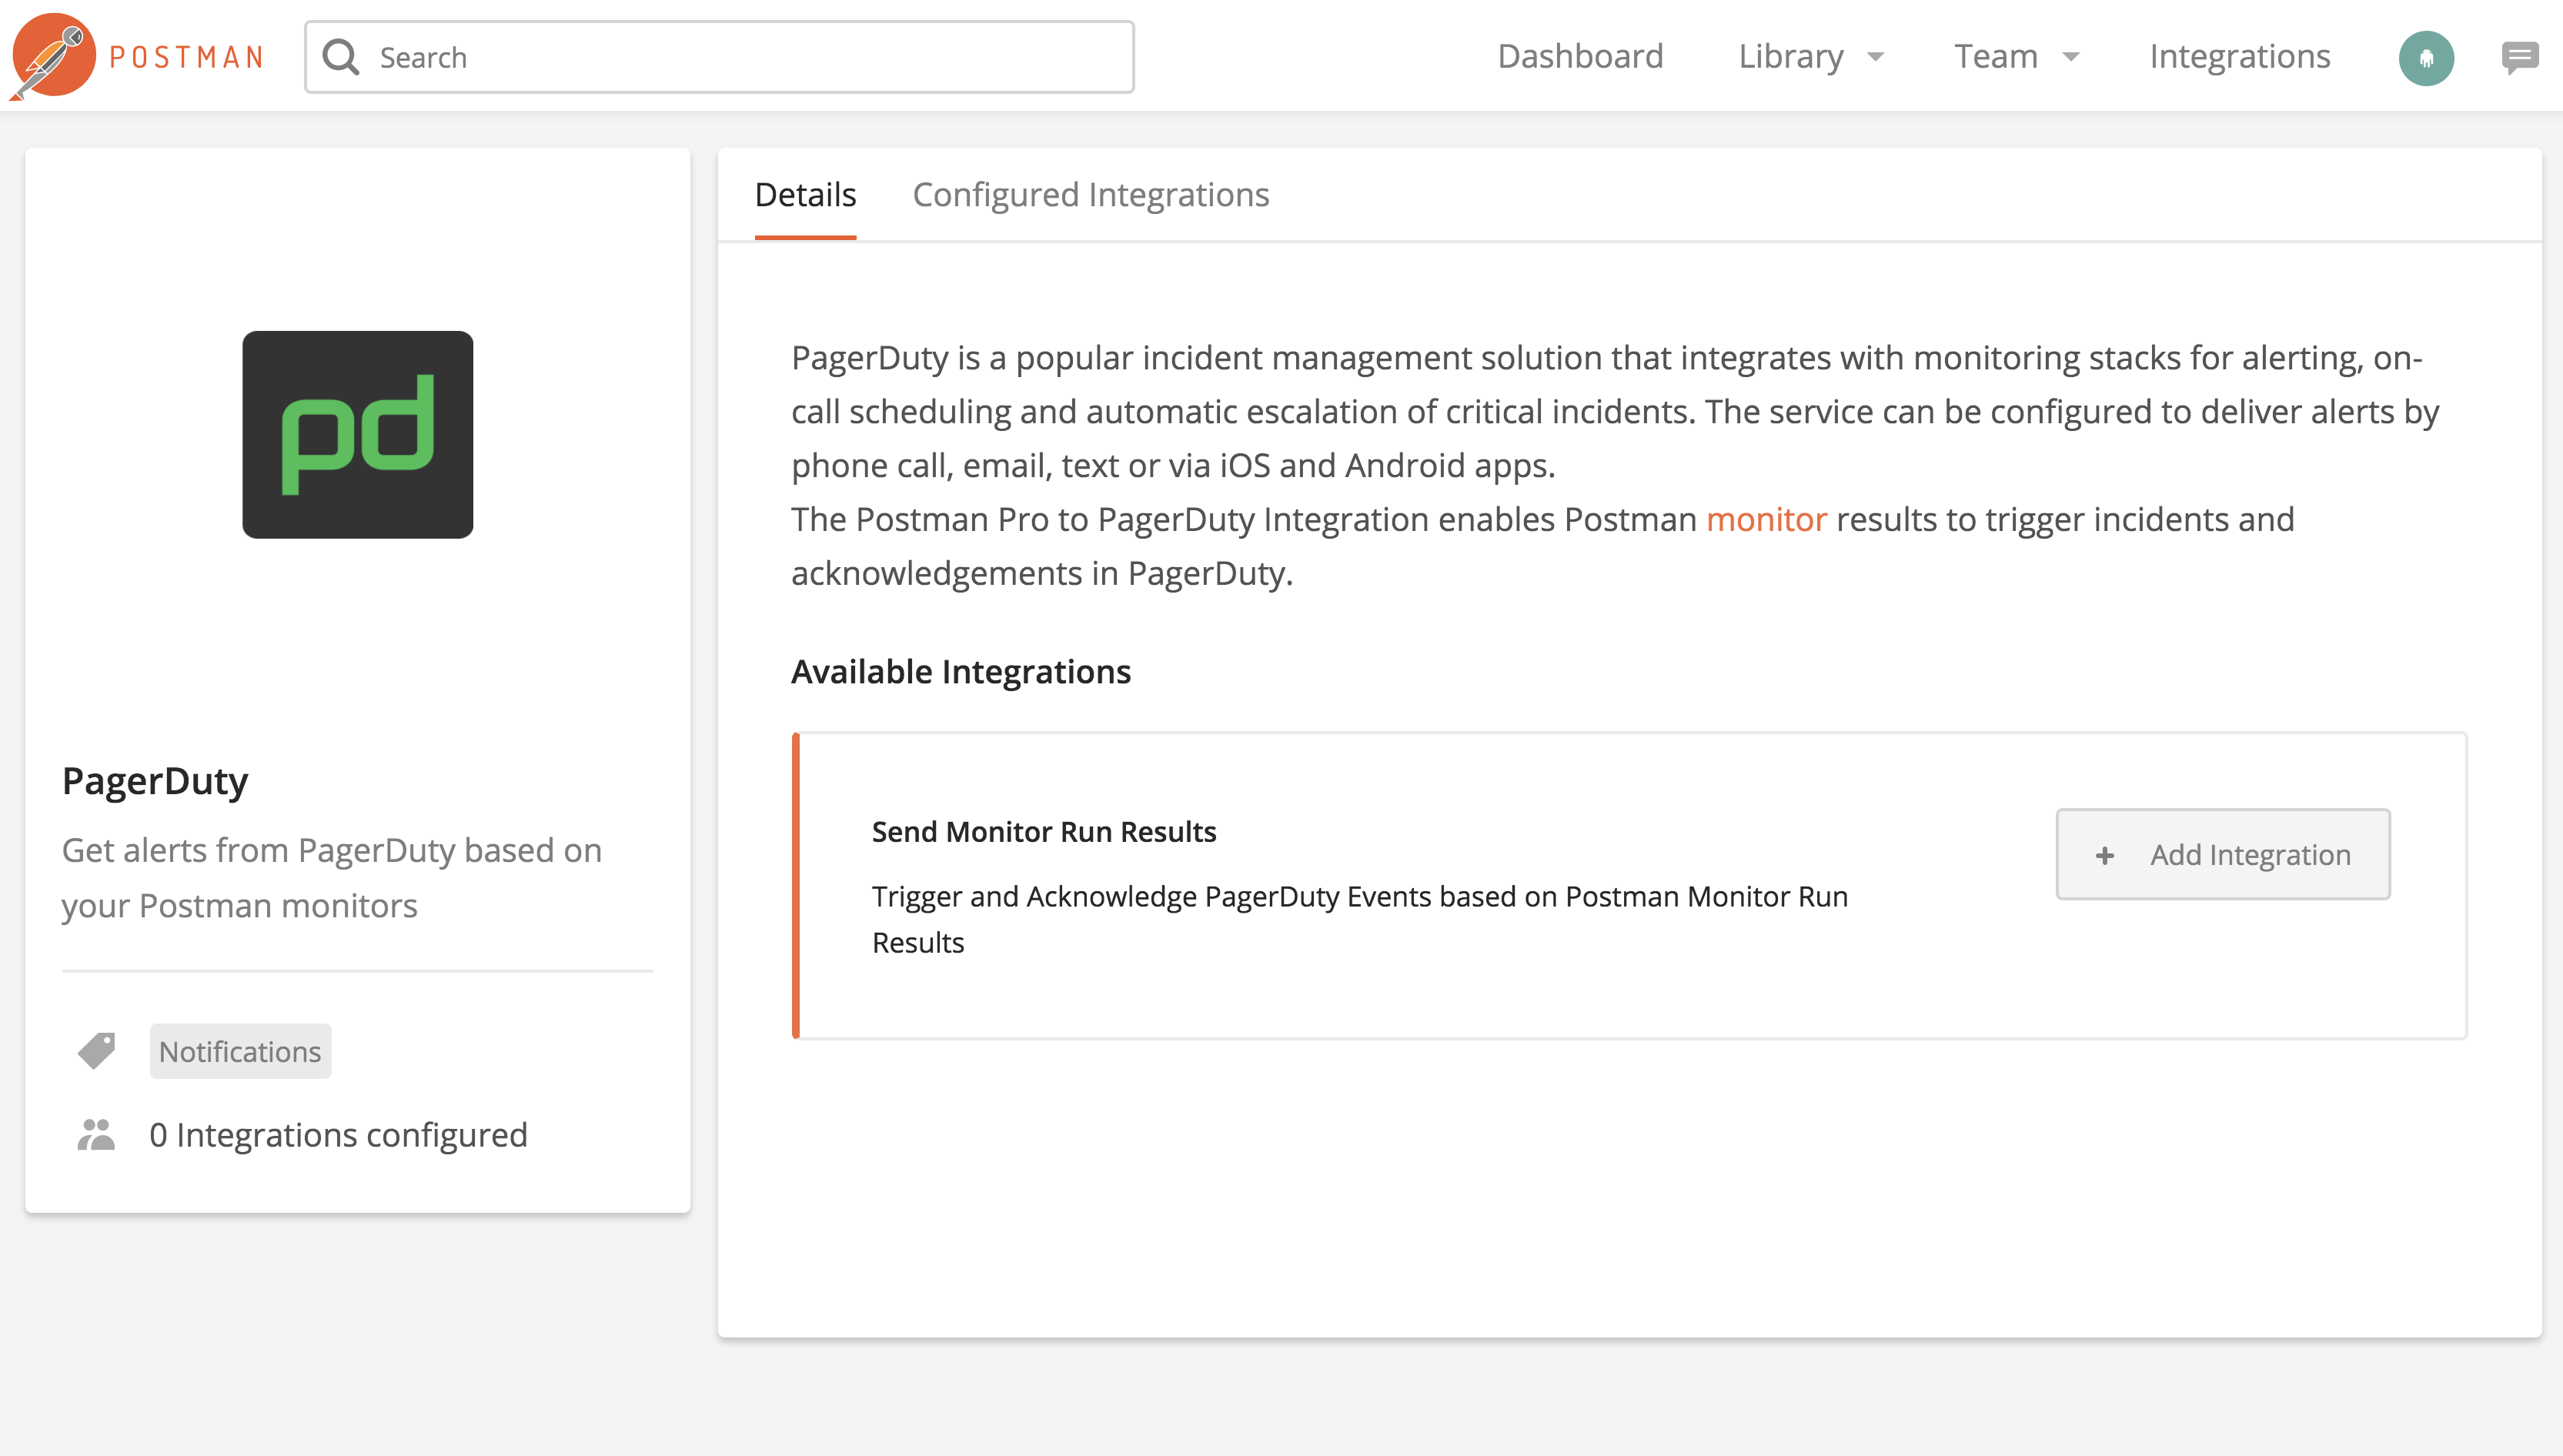This screenshot has width=2563, height=1456.
Task: Click the search magnifier icon
Action: tap(341, 57)
